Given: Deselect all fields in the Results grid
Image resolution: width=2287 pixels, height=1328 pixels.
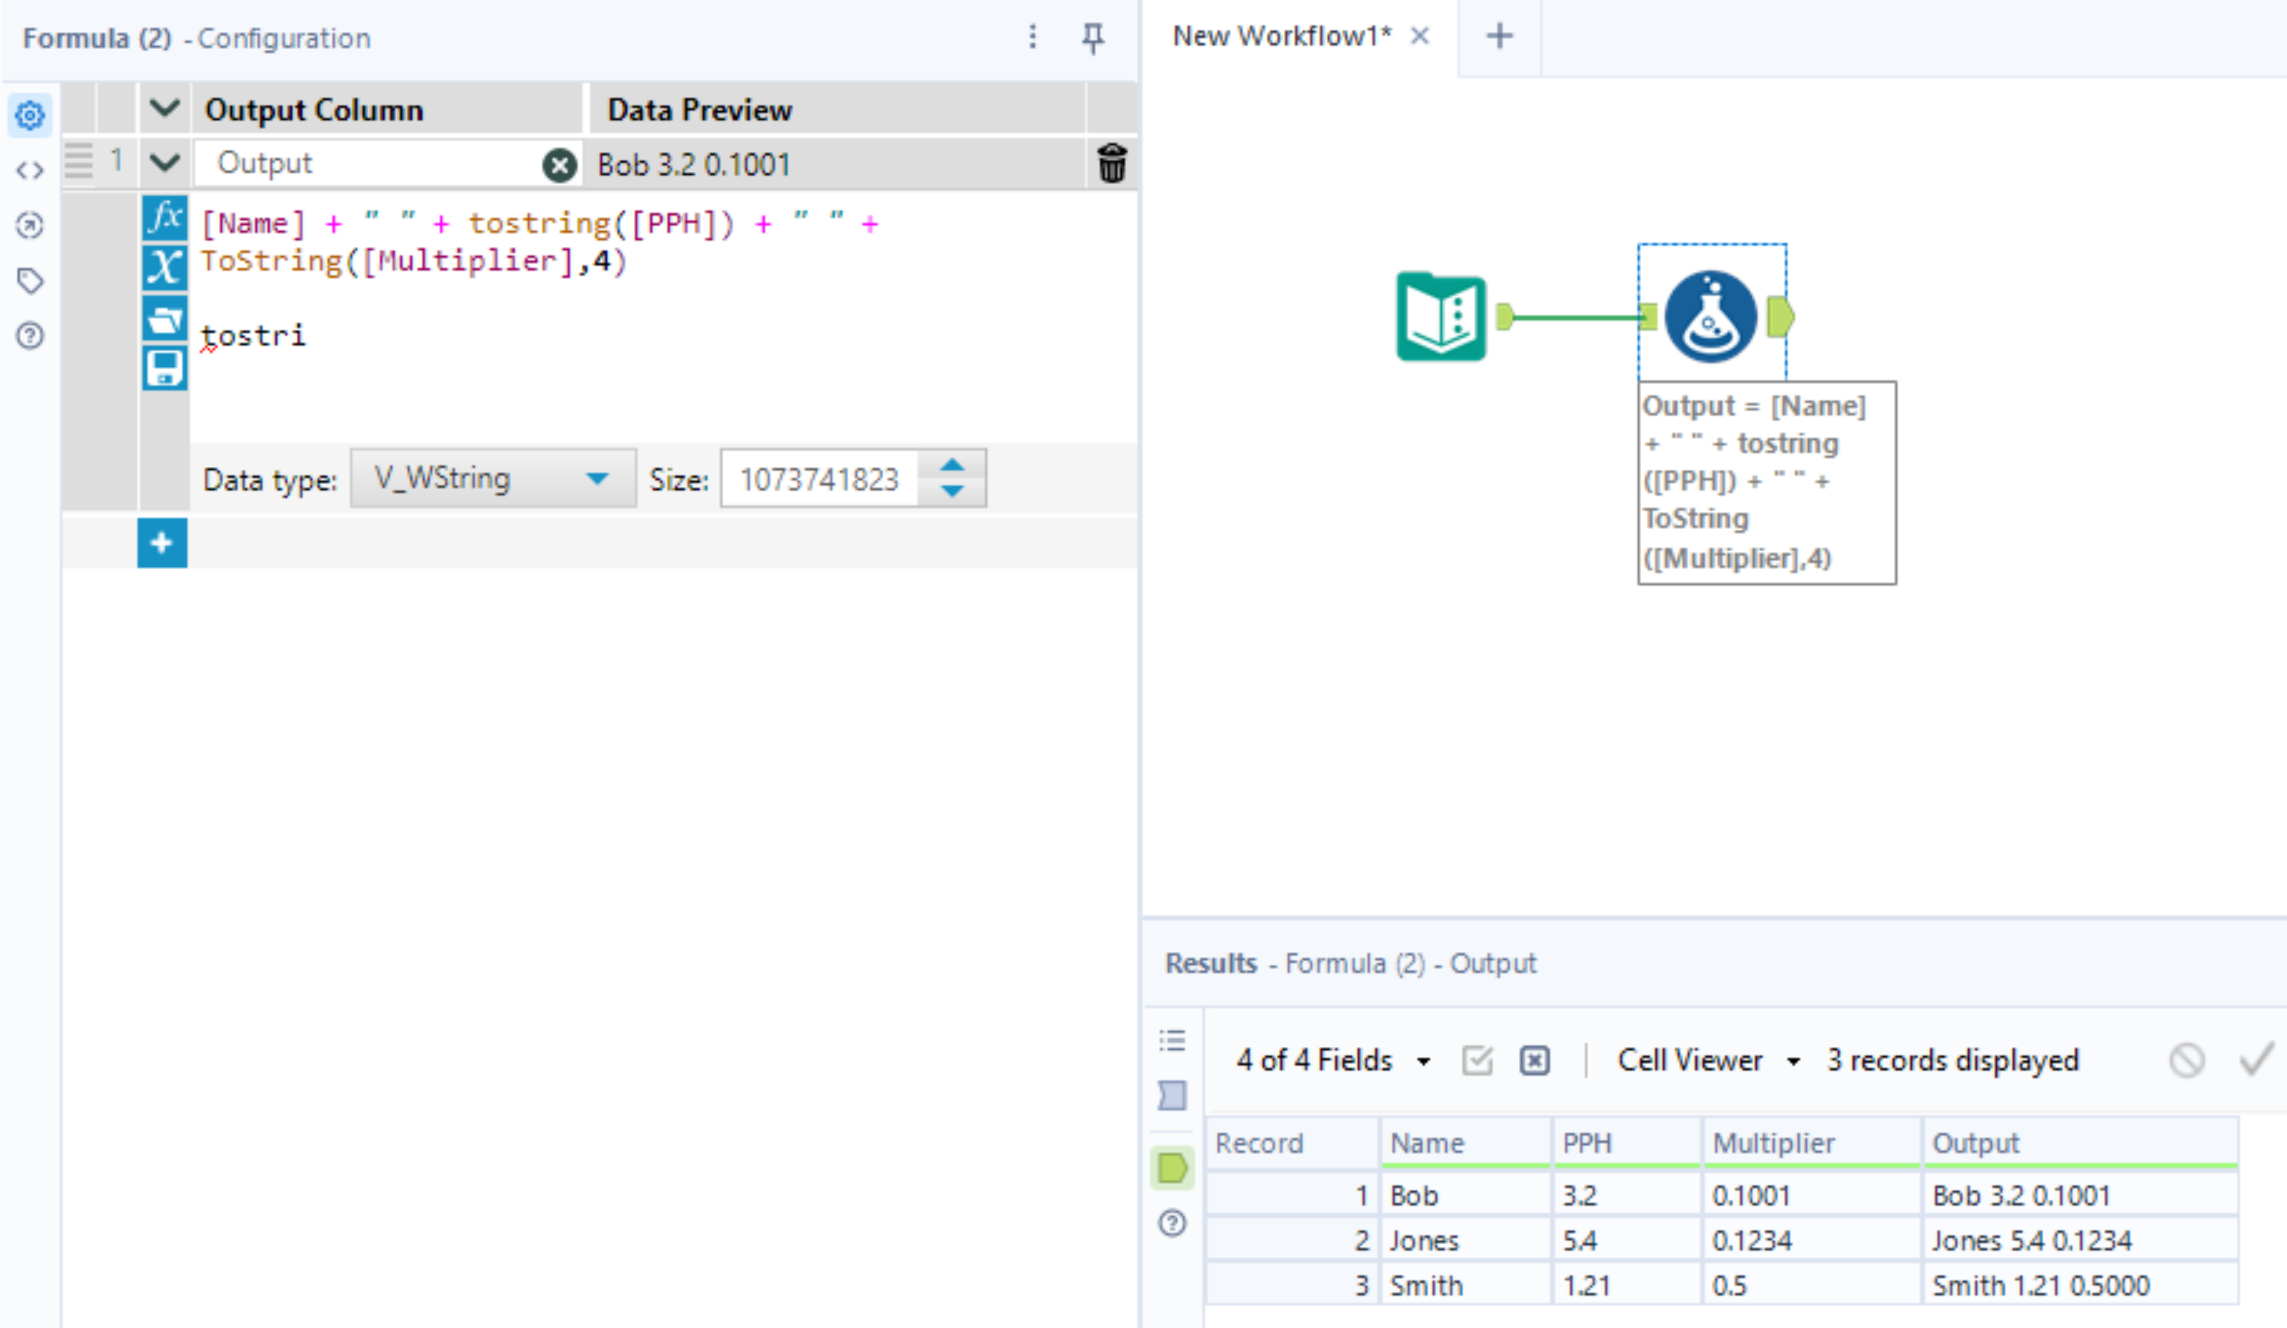Looking at the screenshot, I should click(x=1533, y=1060).
